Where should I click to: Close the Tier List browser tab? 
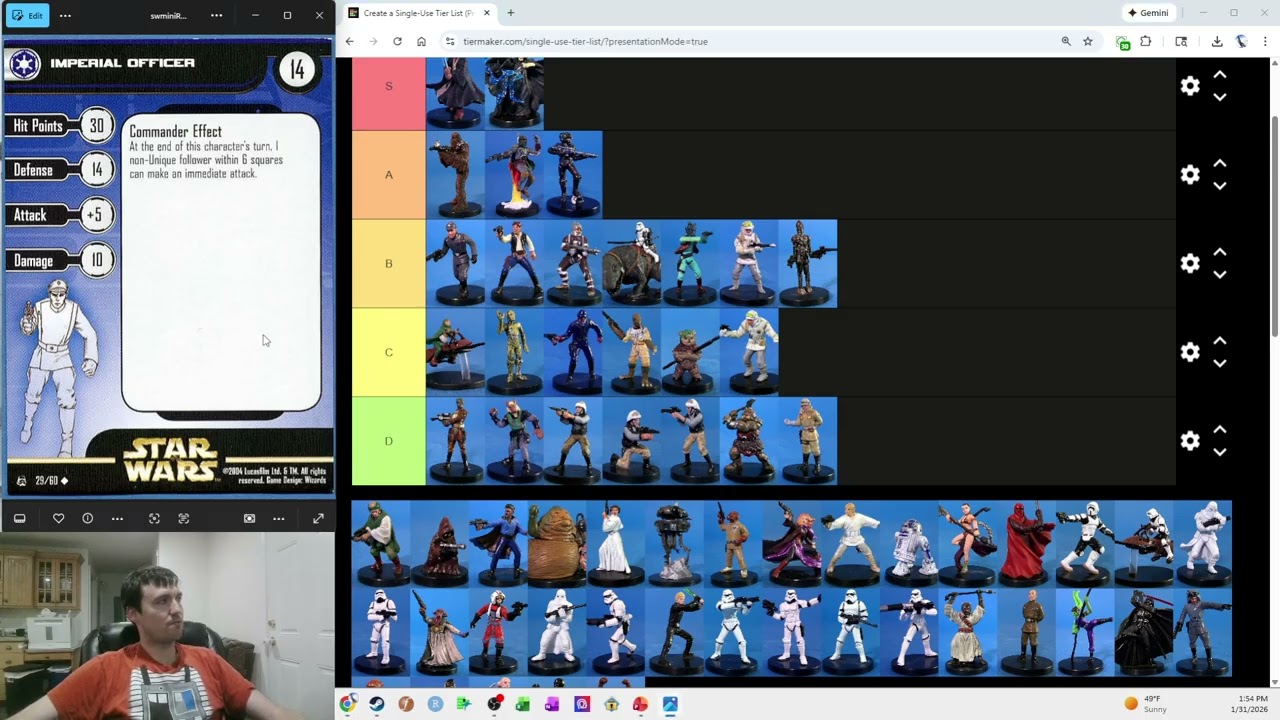(x=487, y=13)
